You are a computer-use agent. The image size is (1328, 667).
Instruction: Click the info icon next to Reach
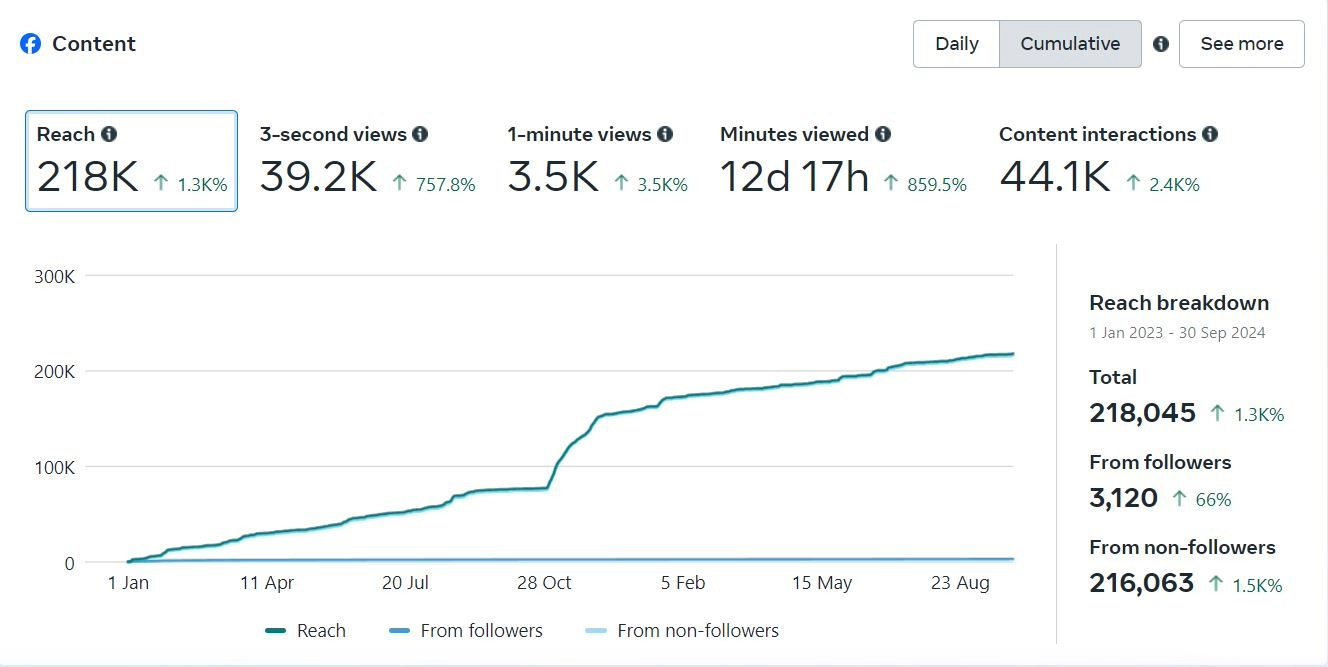pos(109,134)
